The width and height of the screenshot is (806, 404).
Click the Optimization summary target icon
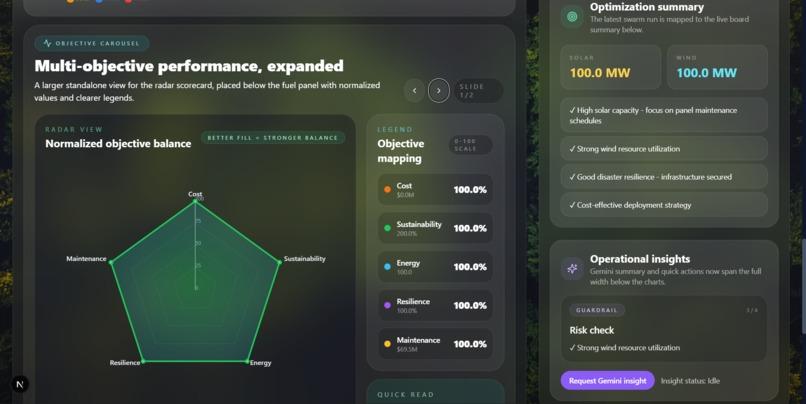point(572,17)
